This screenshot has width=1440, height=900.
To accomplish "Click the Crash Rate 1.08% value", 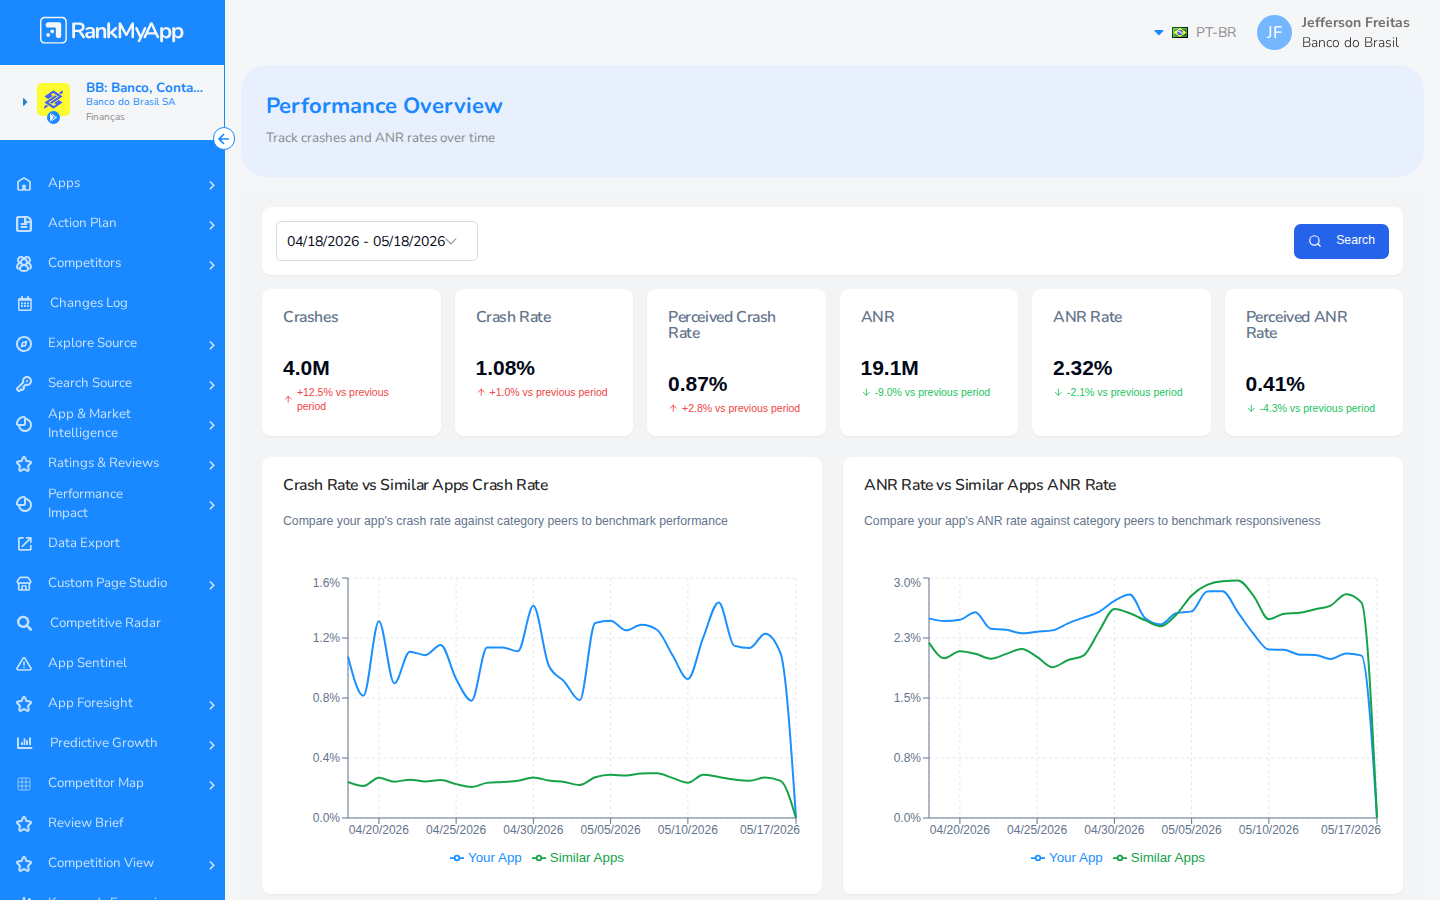I will pyautogui.click(x=505, y=369).
